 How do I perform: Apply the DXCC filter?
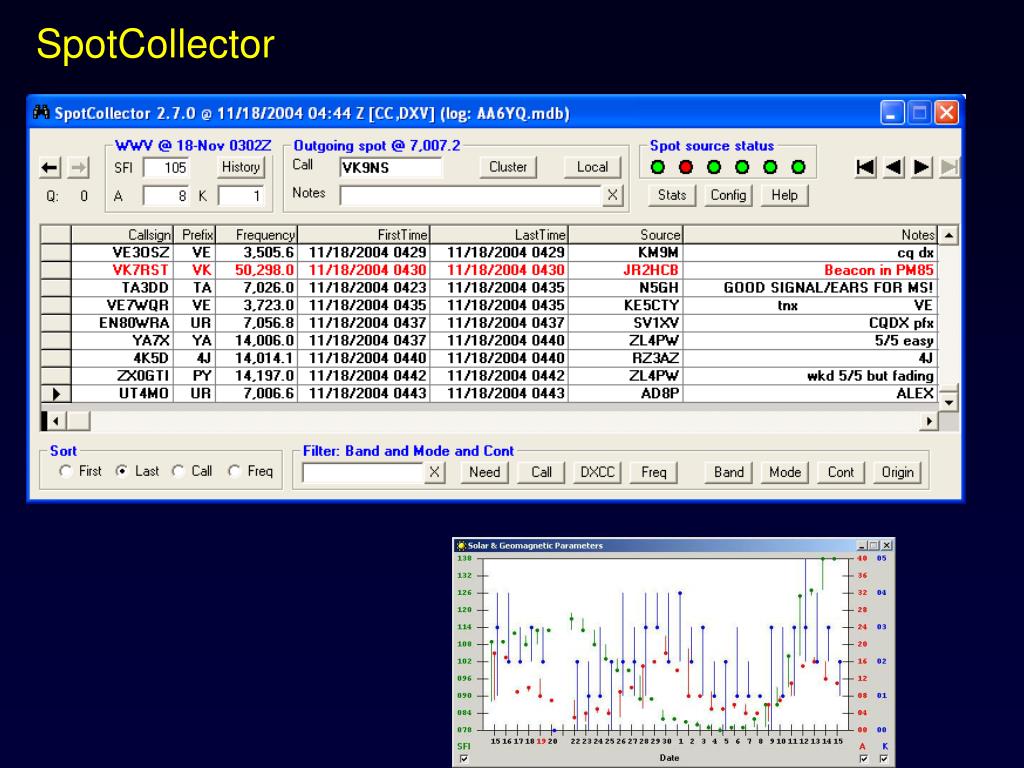[597, 472]
